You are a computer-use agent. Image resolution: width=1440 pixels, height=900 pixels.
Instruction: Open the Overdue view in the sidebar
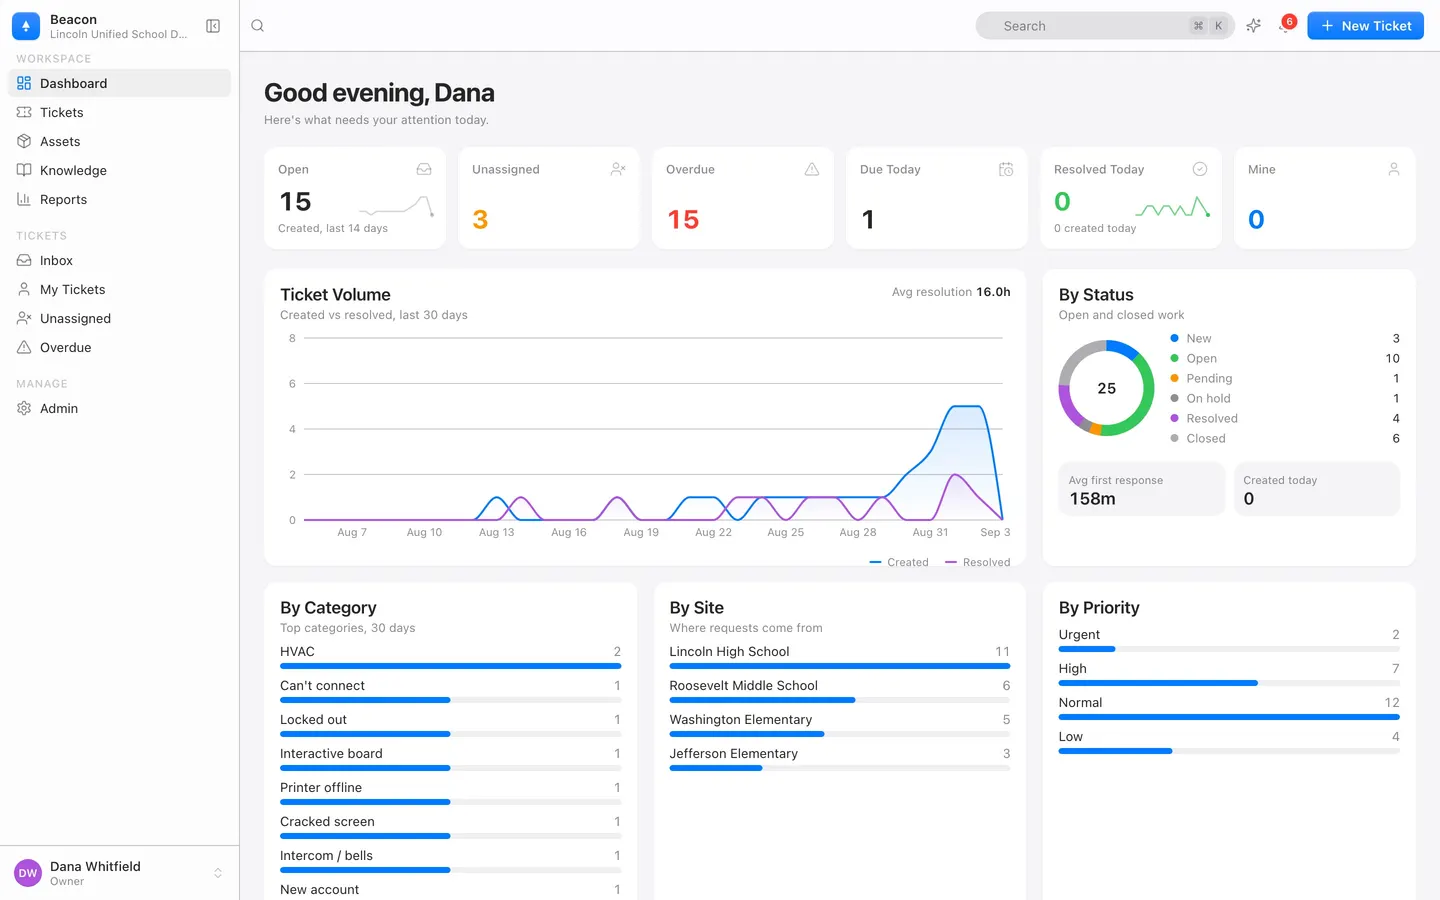[x=120, y=347]
